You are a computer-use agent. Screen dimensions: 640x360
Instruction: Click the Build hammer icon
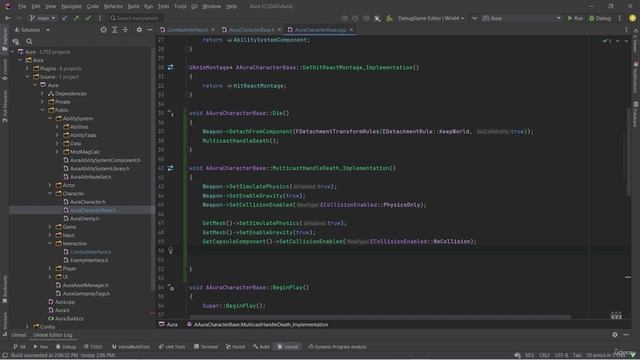(389, 18)
